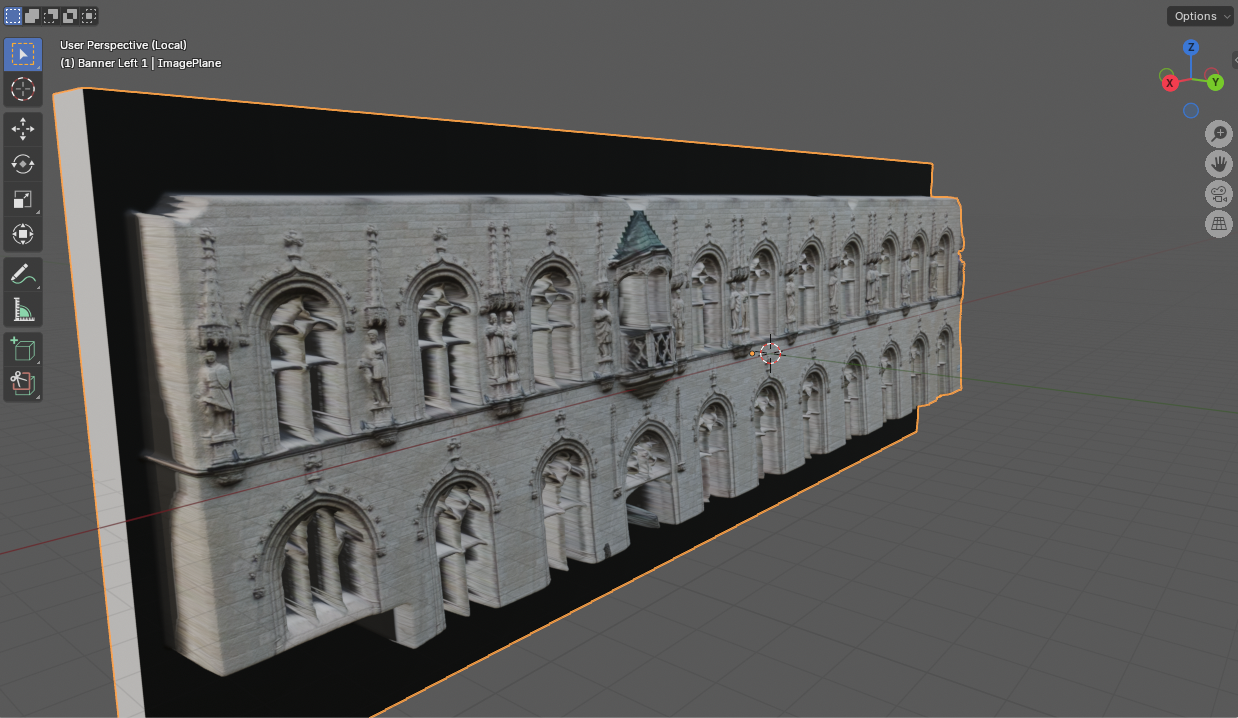This screenshot has height=718, width=1238.
Task: Select the Measure ruler tool
Action: pyautogui.click(x=23, y=309)
